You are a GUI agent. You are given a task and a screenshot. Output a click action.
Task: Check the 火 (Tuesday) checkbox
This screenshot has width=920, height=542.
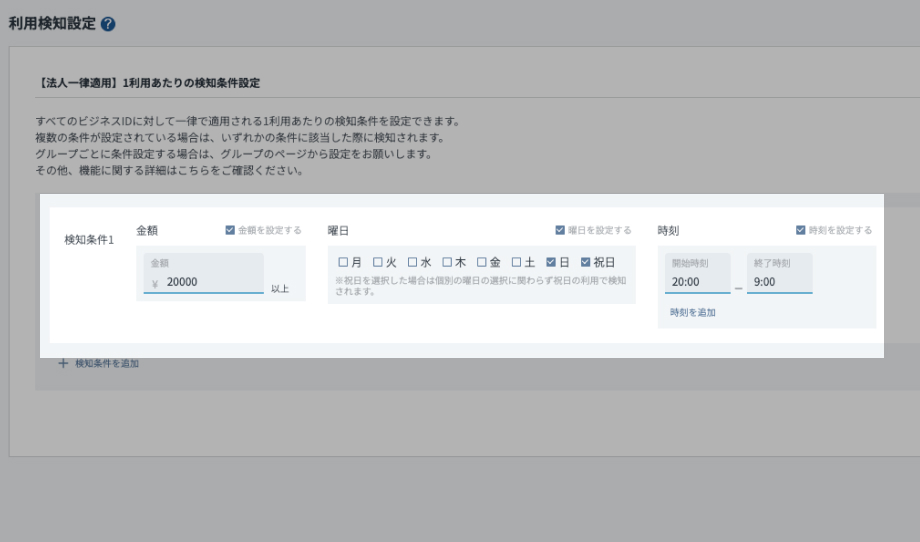(x=378, y=262)
